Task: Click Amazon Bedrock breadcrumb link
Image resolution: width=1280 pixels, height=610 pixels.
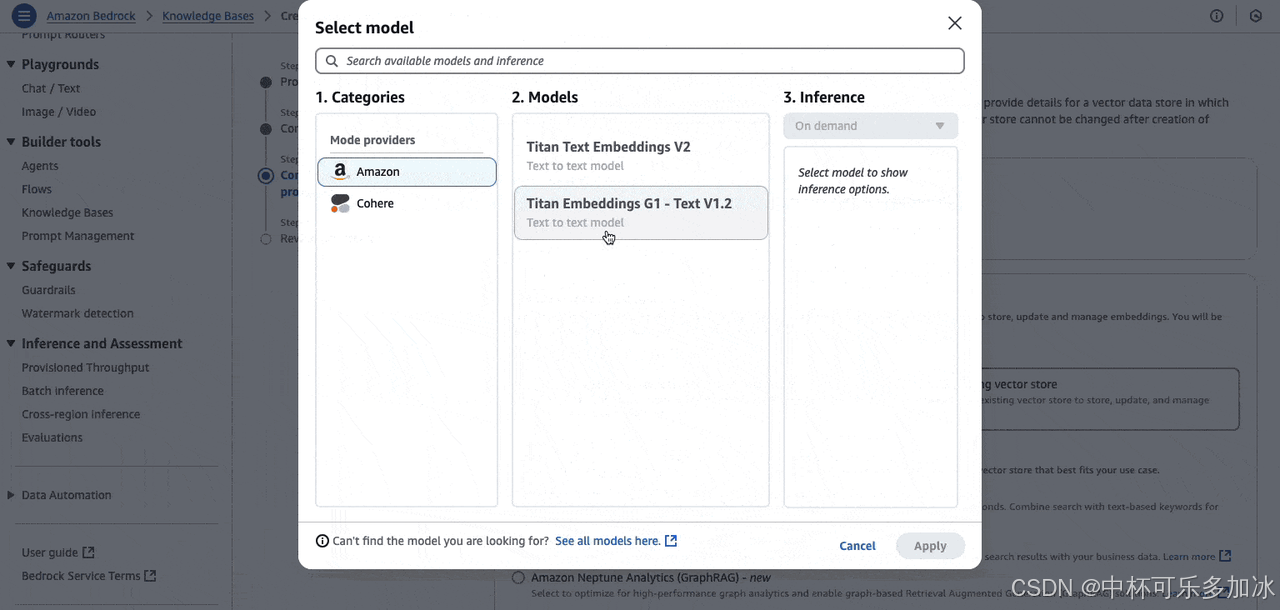Action: (90, 16)
